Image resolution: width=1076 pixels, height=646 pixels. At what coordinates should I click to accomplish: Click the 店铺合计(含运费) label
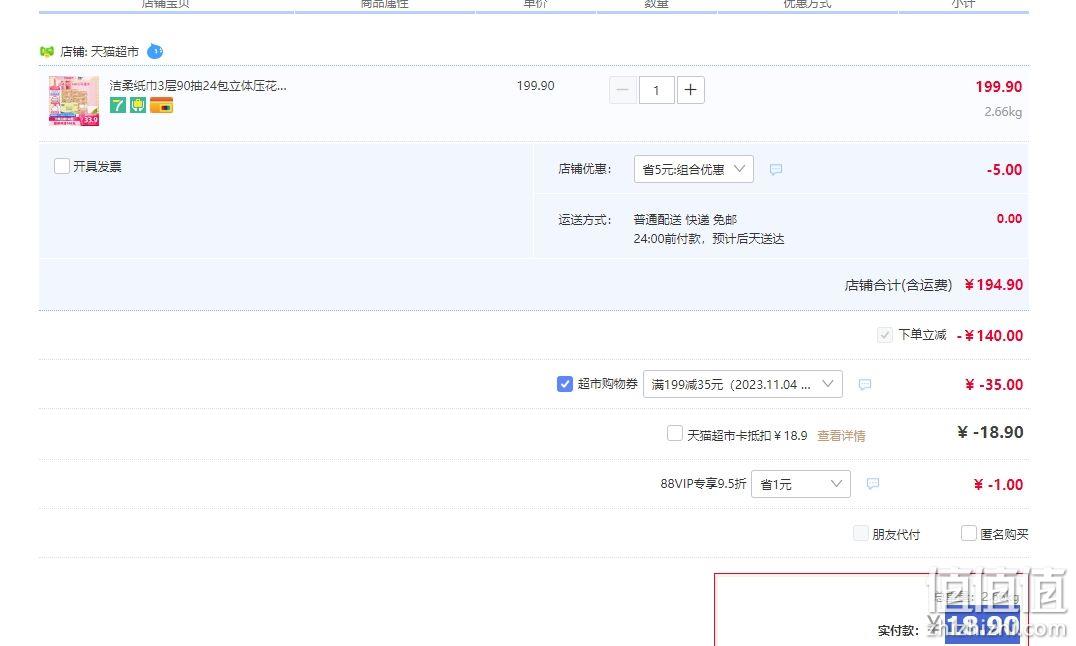[x=898, y=285]
